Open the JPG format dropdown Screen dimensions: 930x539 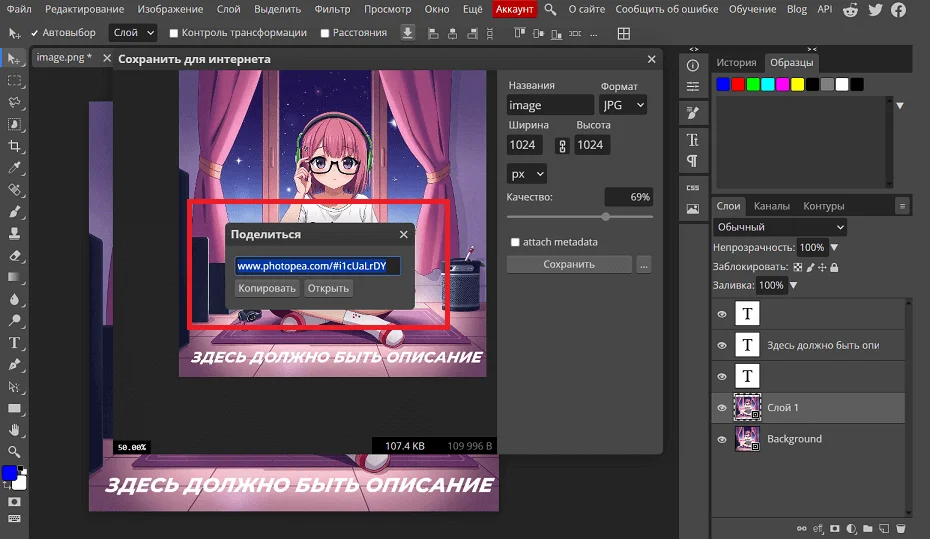623,105
